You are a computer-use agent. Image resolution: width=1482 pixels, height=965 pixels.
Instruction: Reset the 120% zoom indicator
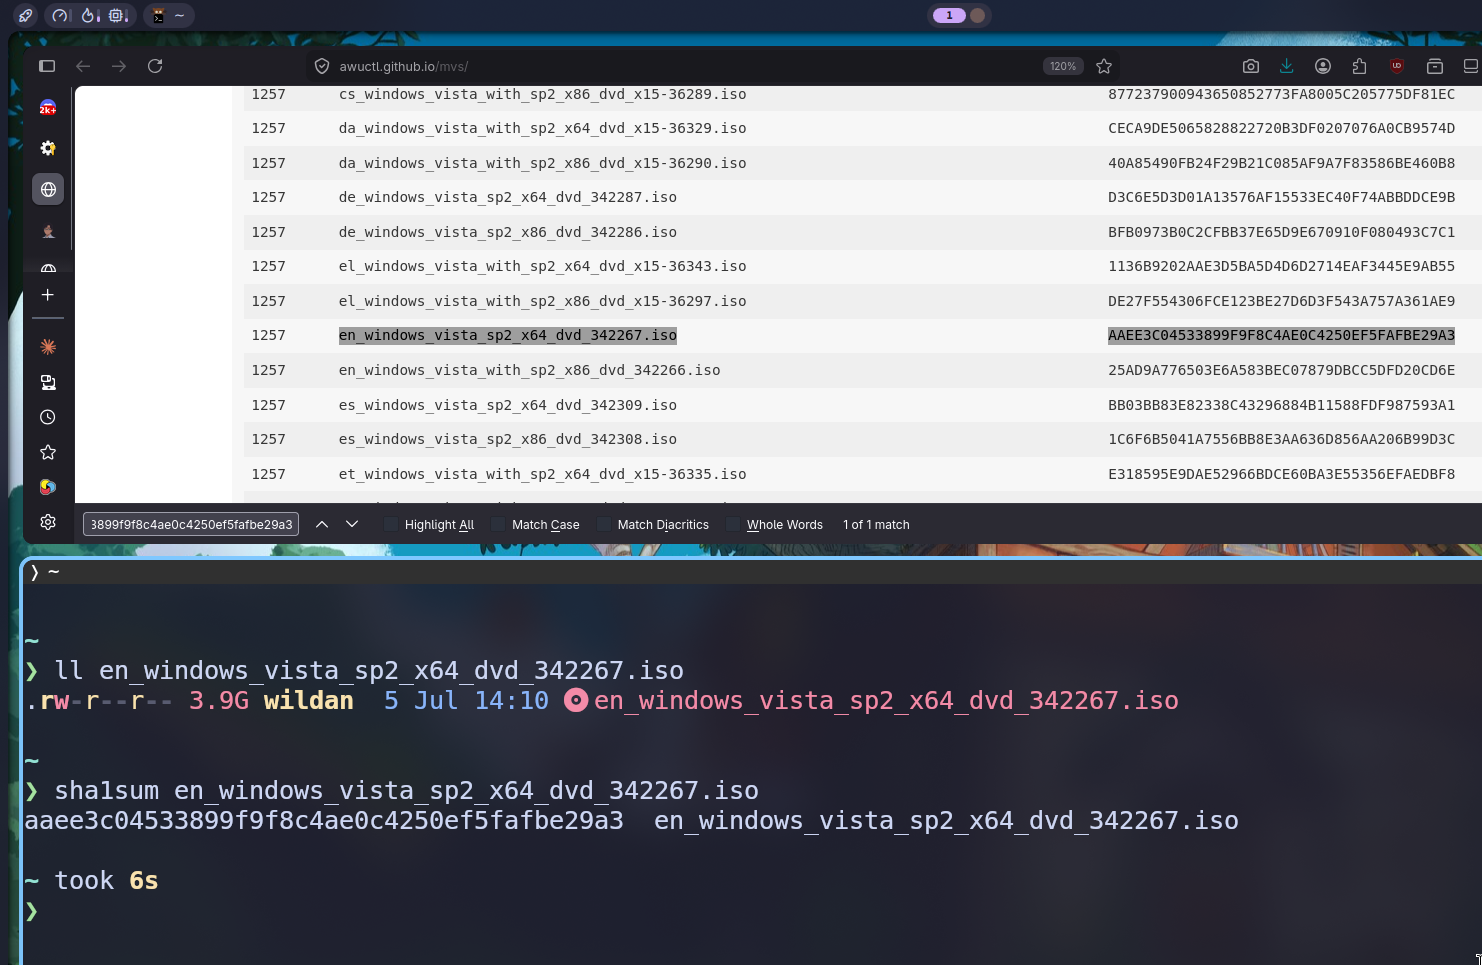[x=1063, y=66]
